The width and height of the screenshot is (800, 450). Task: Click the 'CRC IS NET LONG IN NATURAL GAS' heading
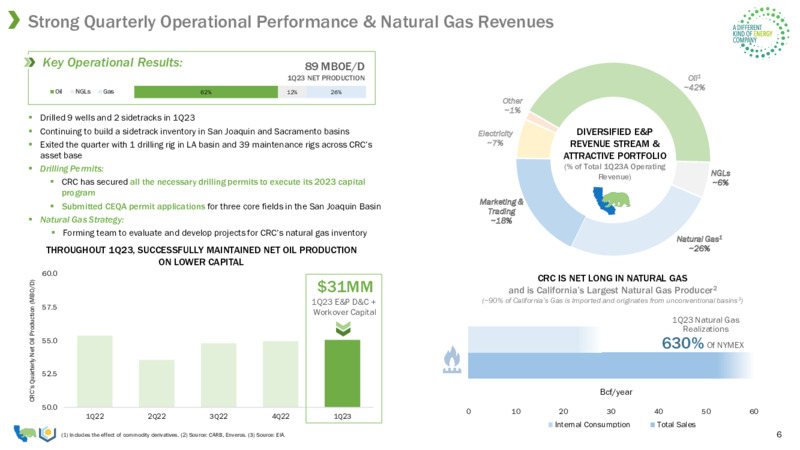612,278
